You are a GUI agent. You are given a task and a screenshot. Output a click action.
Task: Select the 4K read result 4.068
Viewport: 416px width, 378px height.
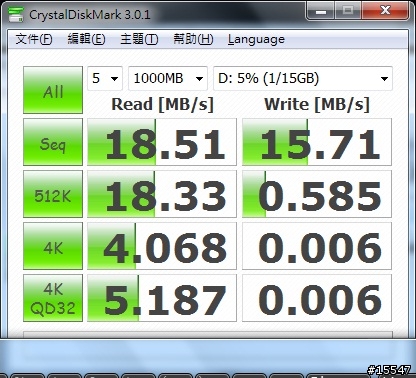[x=162, y=246]
